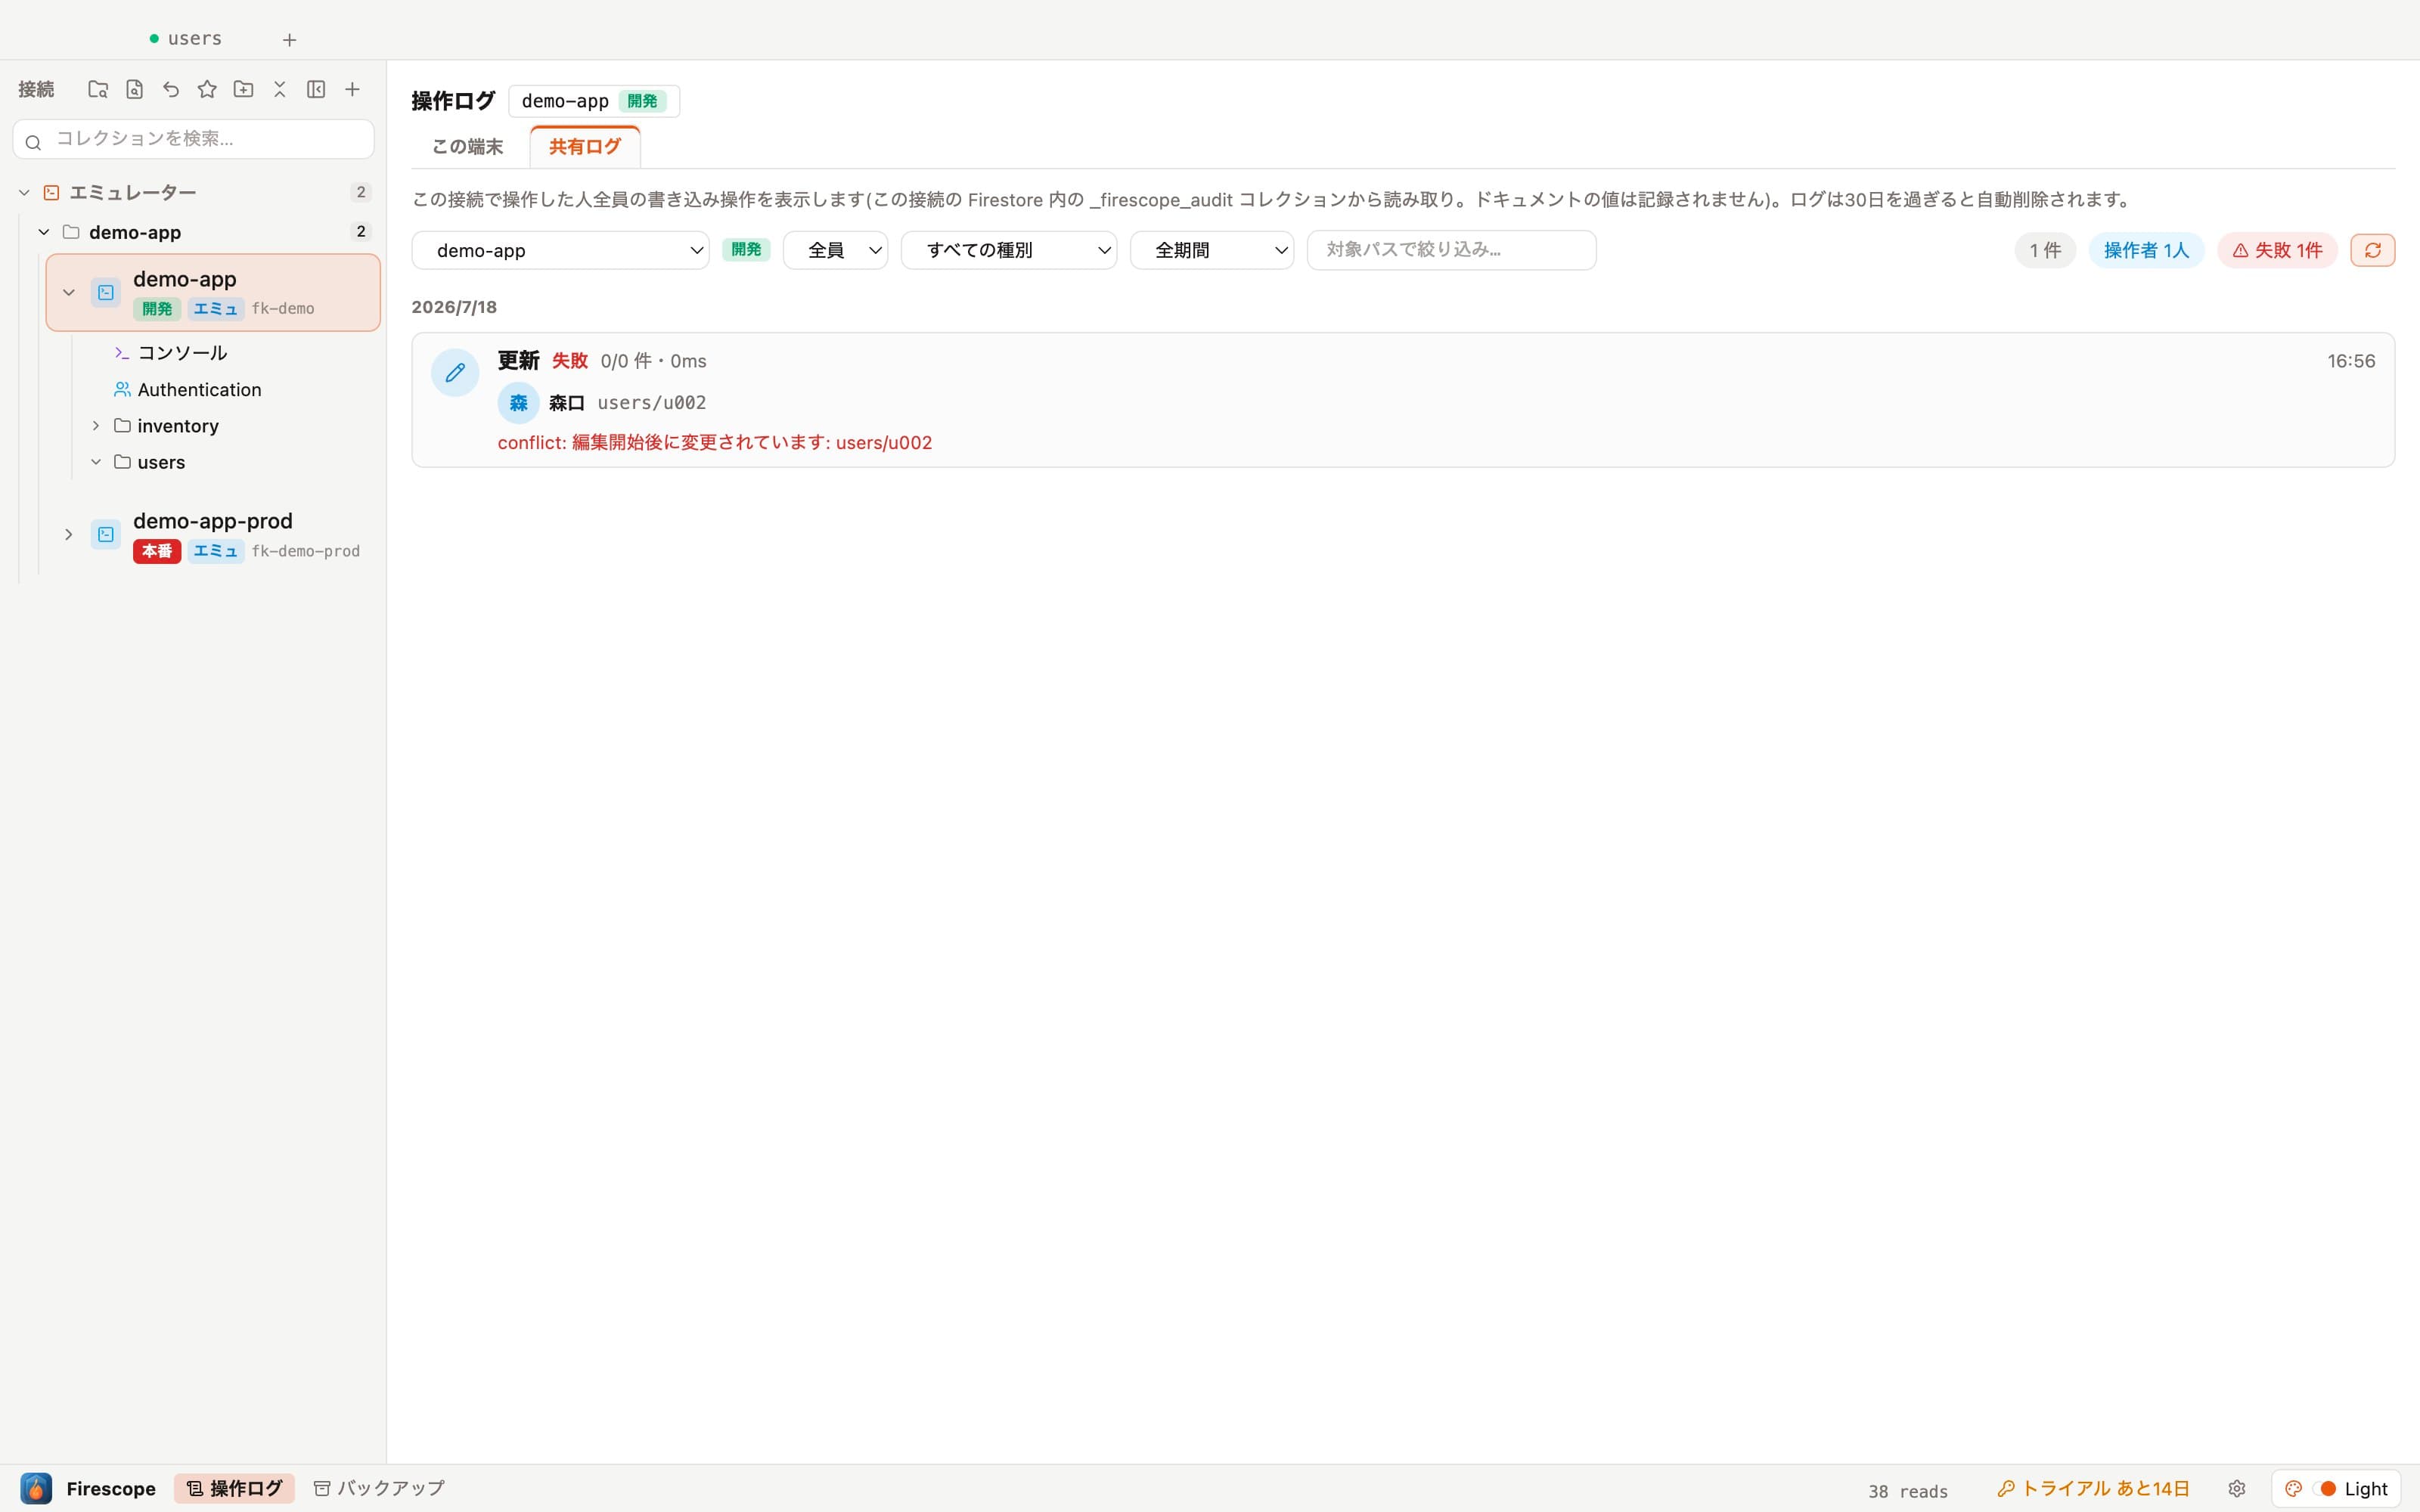Screen dimensions: 2420x1512
Task: Click the エミュ badge on the demo-app connection
Action: point(216,309)
